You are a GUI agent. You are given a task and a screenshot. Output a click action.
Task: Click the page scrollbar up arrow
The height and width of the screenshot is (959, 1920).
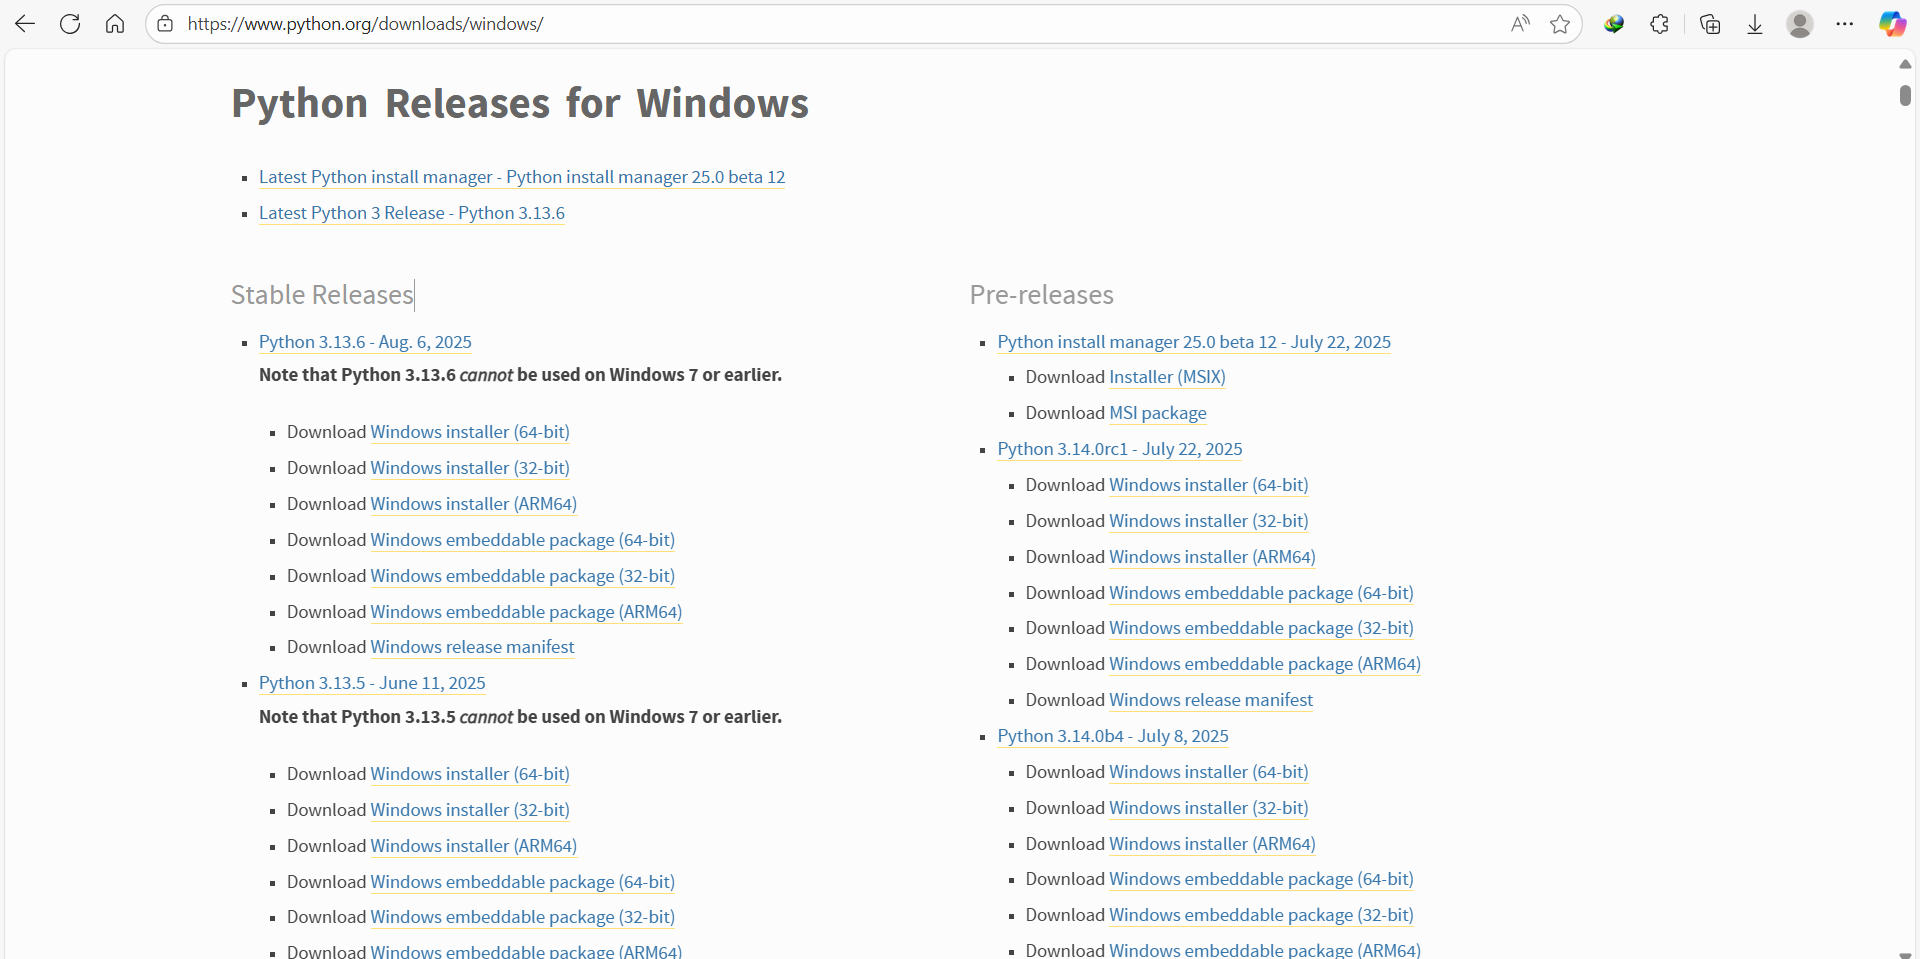[1905, 64]
